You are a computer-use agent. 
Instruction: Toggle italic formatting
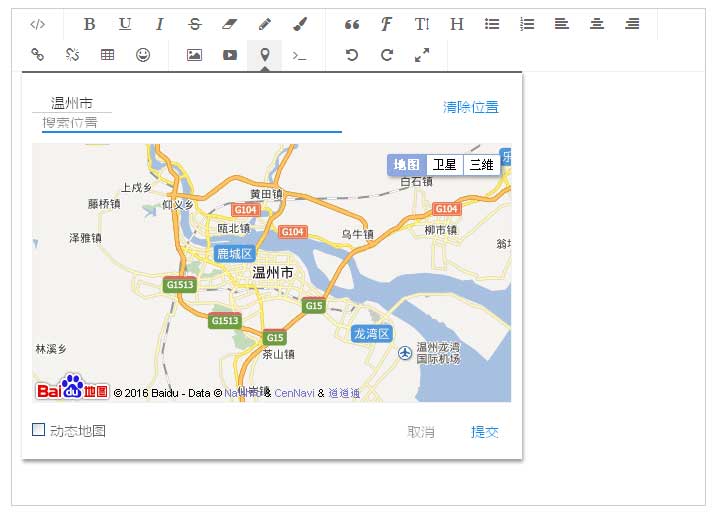pyautogui.click(x=159, y=24)
